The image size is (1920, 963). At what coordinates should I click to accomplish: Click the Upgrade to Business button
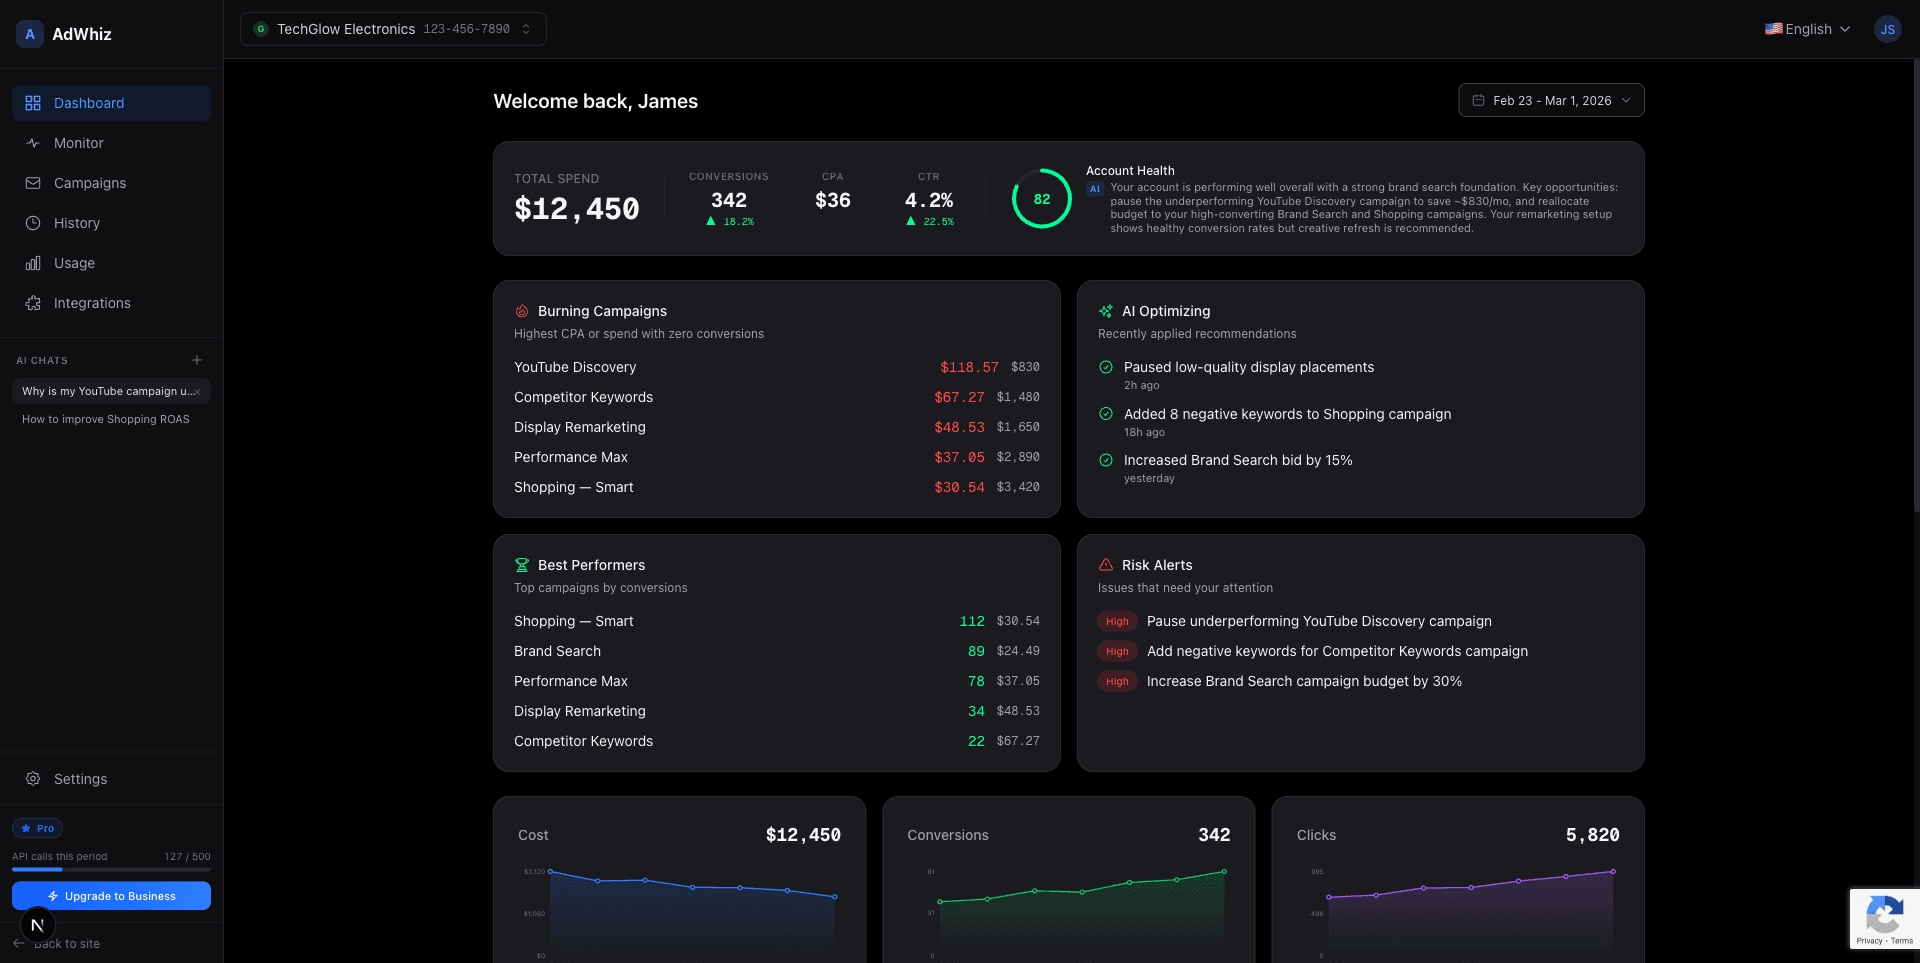click(x=111, y=896)
